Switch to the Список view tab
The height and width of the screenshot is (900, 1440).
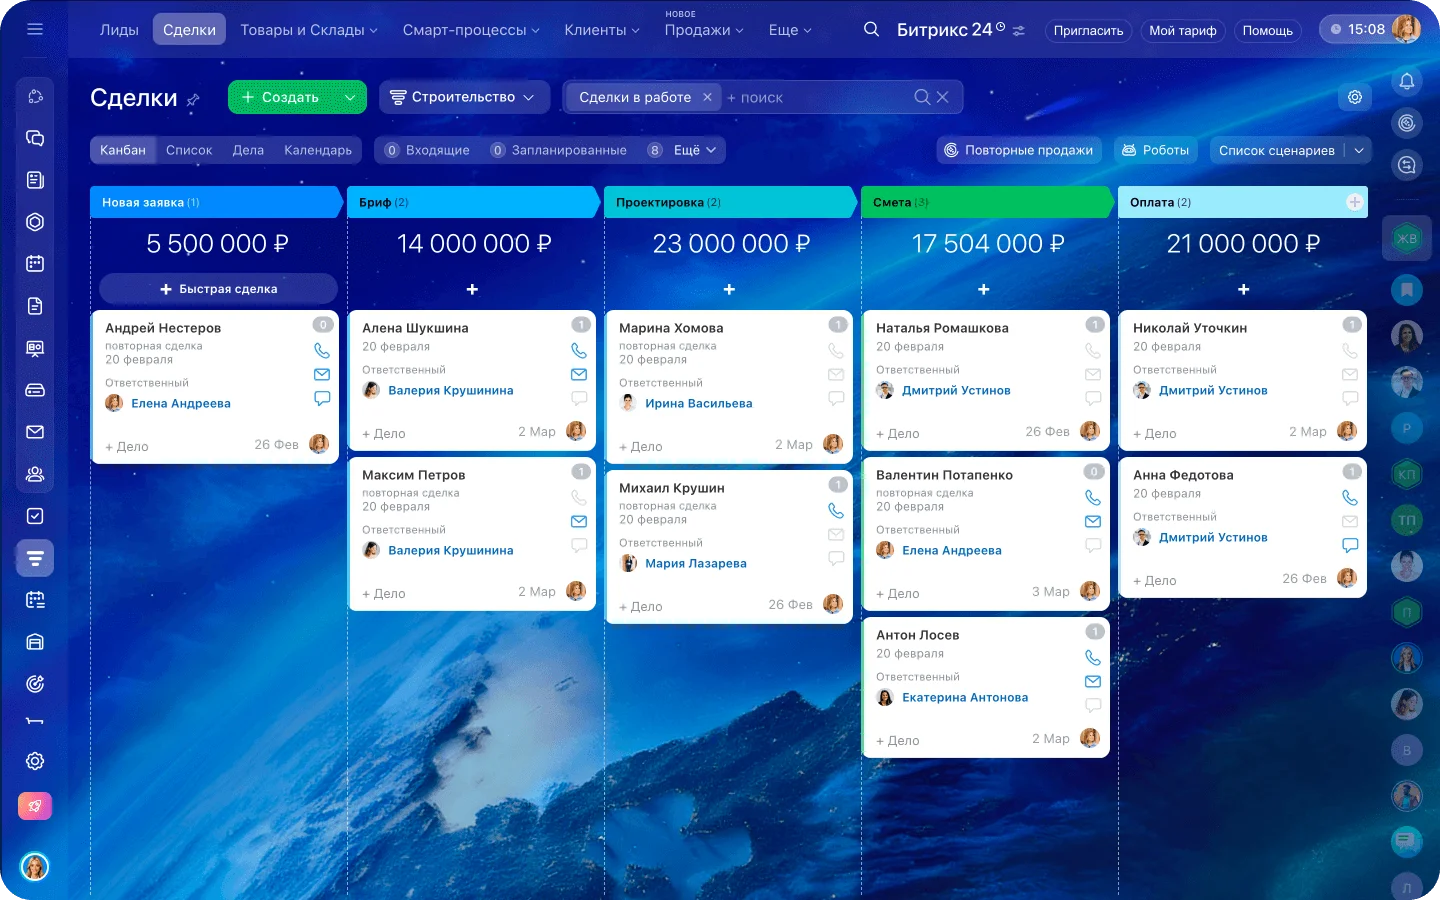(x=189, y=150)
